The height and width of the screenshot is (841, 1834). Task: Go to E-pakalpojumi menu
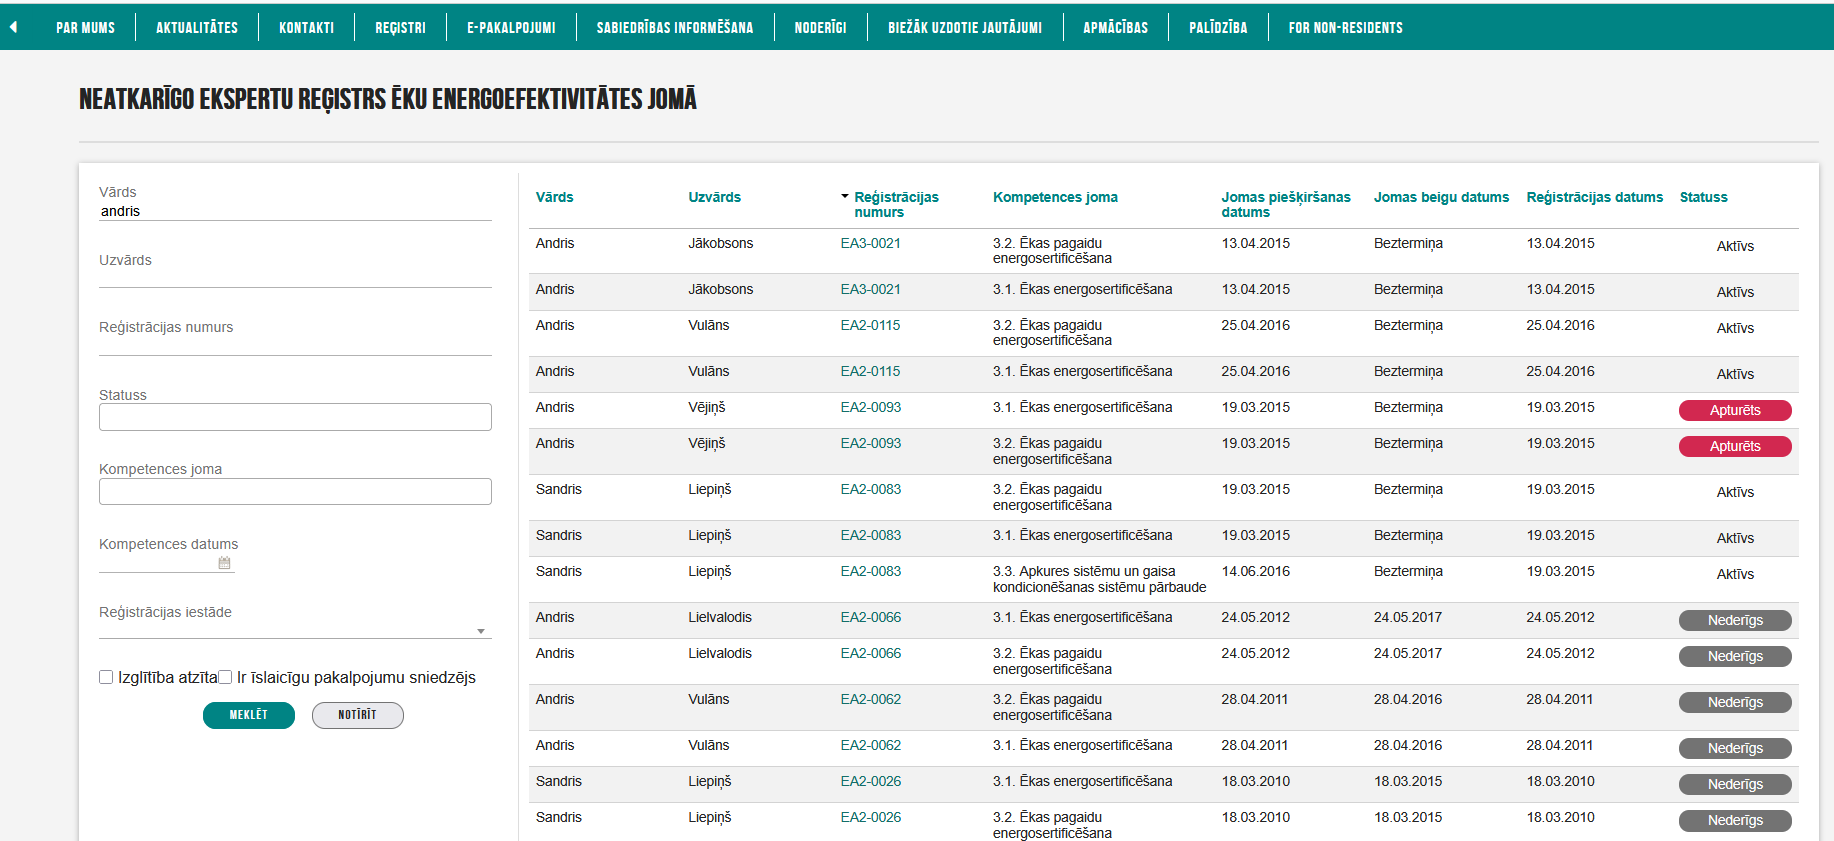(511, 28)
